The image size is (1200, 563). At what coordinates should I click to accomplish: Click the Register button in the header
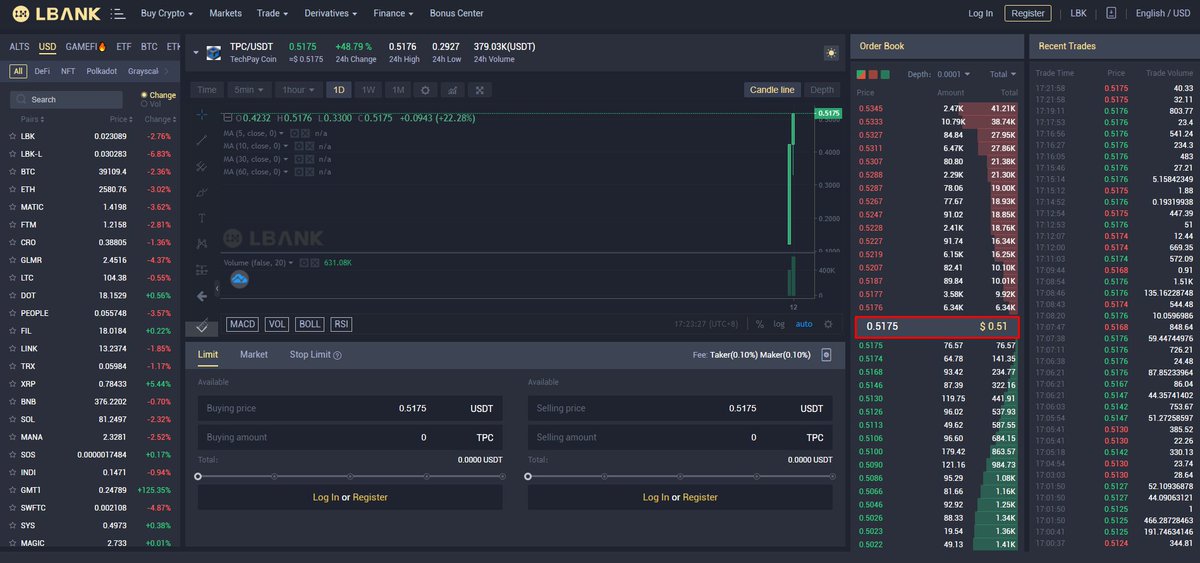pos(1028,14)
